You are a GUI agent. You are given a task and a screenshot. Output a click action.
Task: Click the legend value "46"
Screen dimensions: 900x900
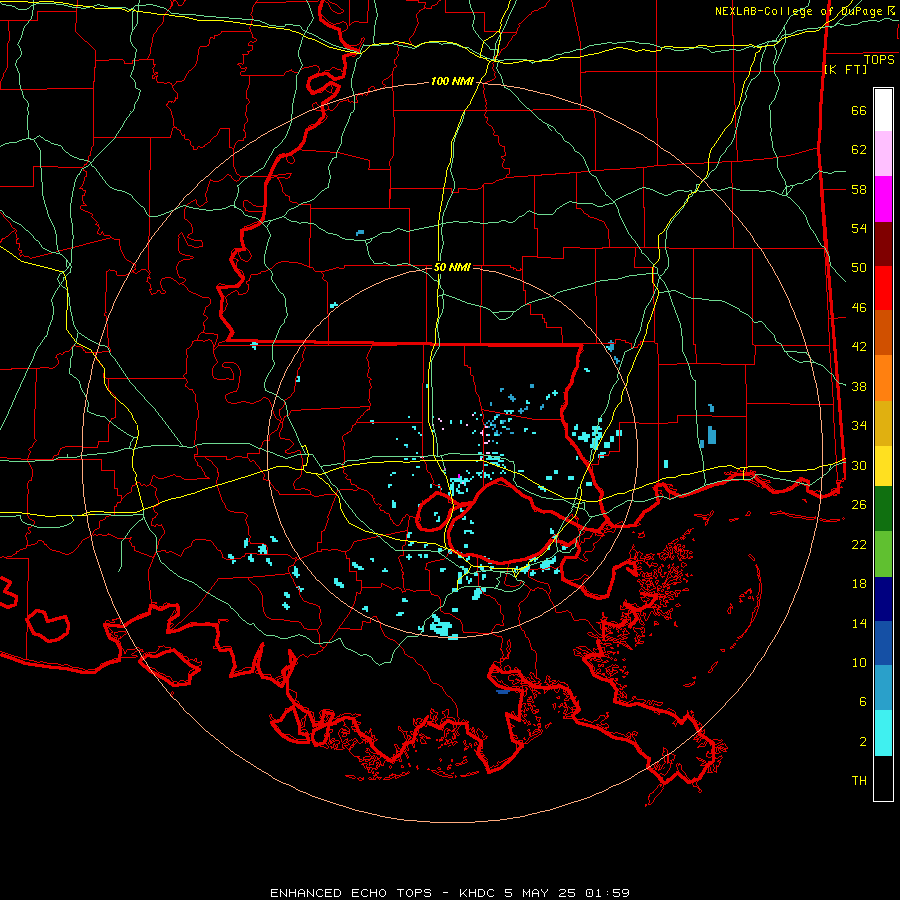pos(859,308)
